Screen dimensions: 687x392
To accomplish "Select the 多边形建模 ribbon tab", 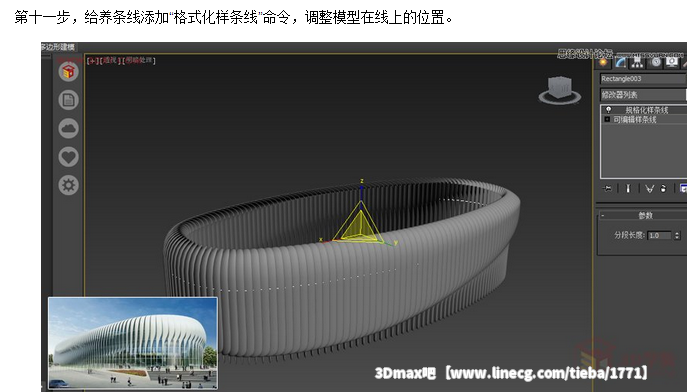I will (58, 46).
